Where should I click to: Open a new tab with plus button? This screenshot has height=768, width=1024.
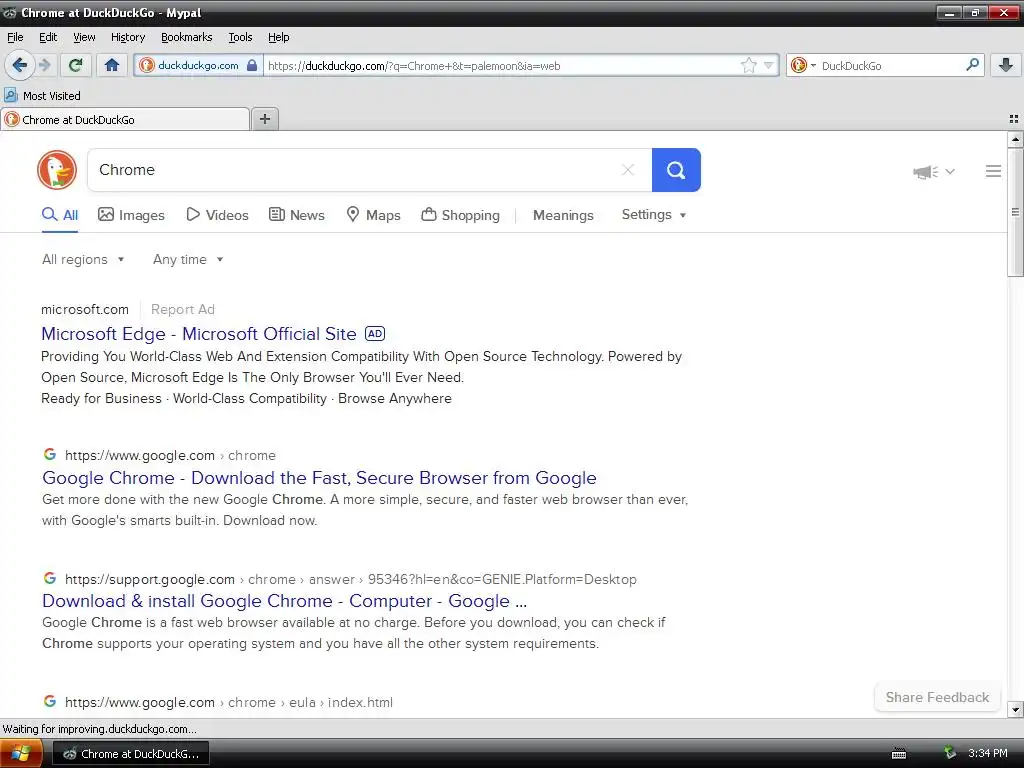tap(264, 119)
